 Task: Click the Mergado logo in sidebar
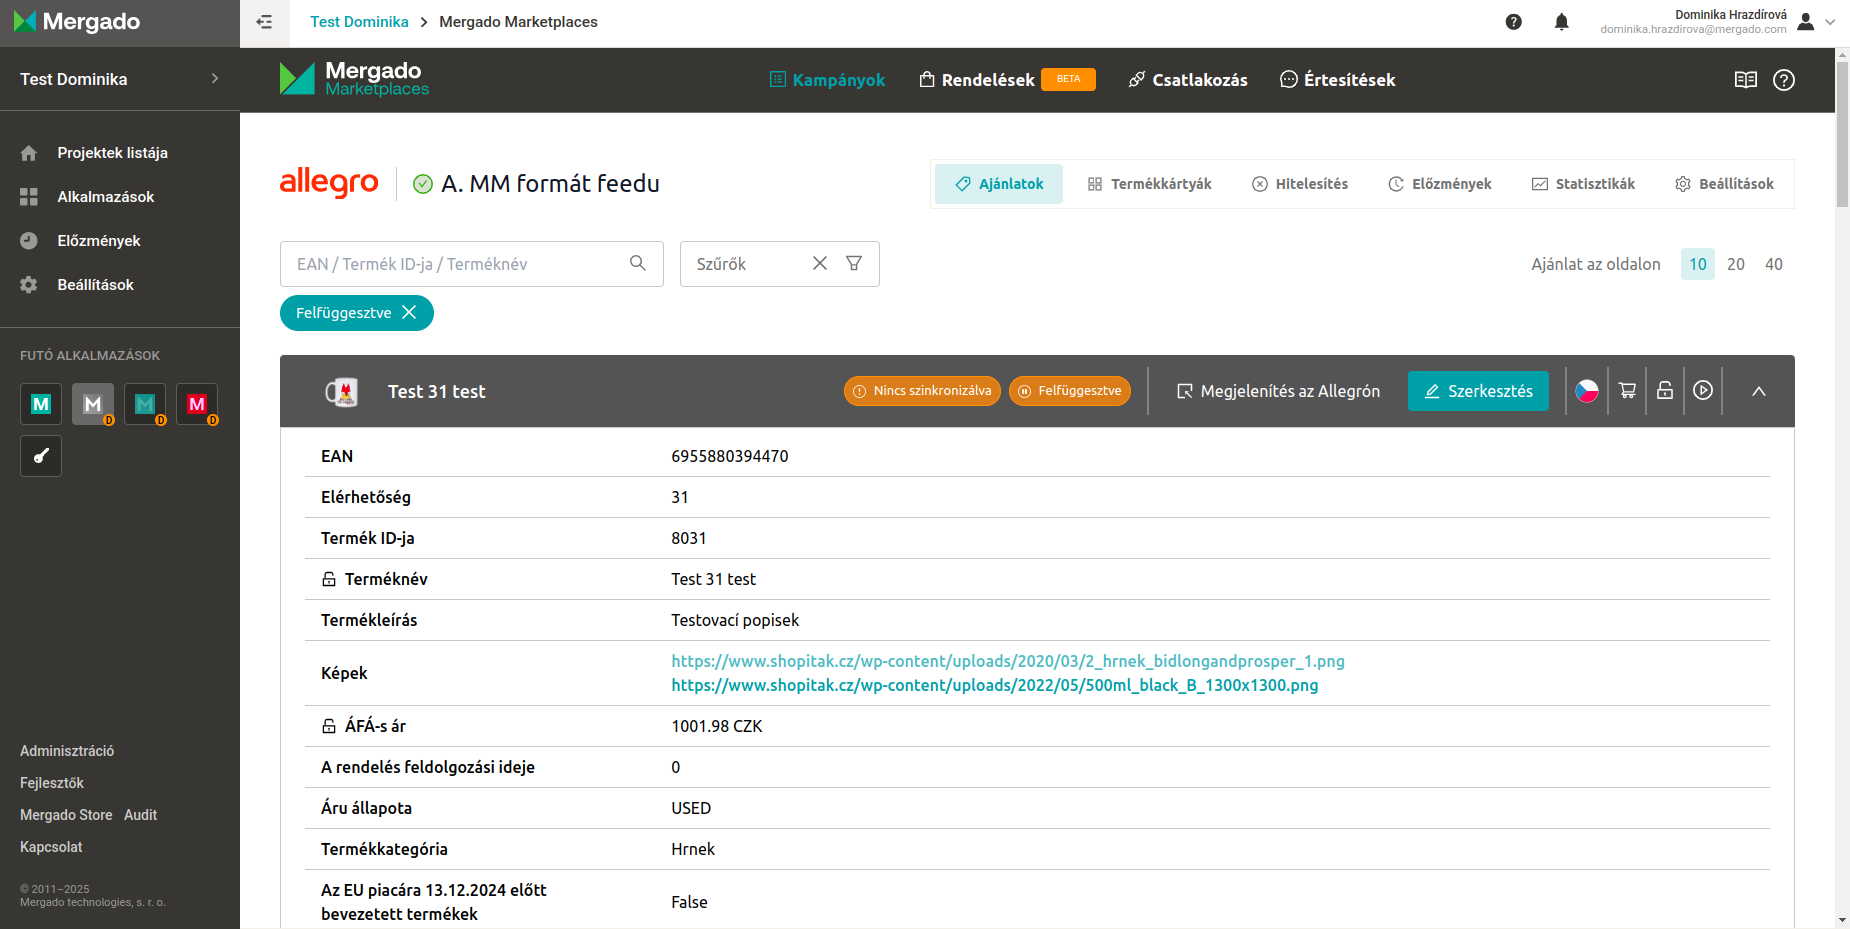[x=77, y=22]
